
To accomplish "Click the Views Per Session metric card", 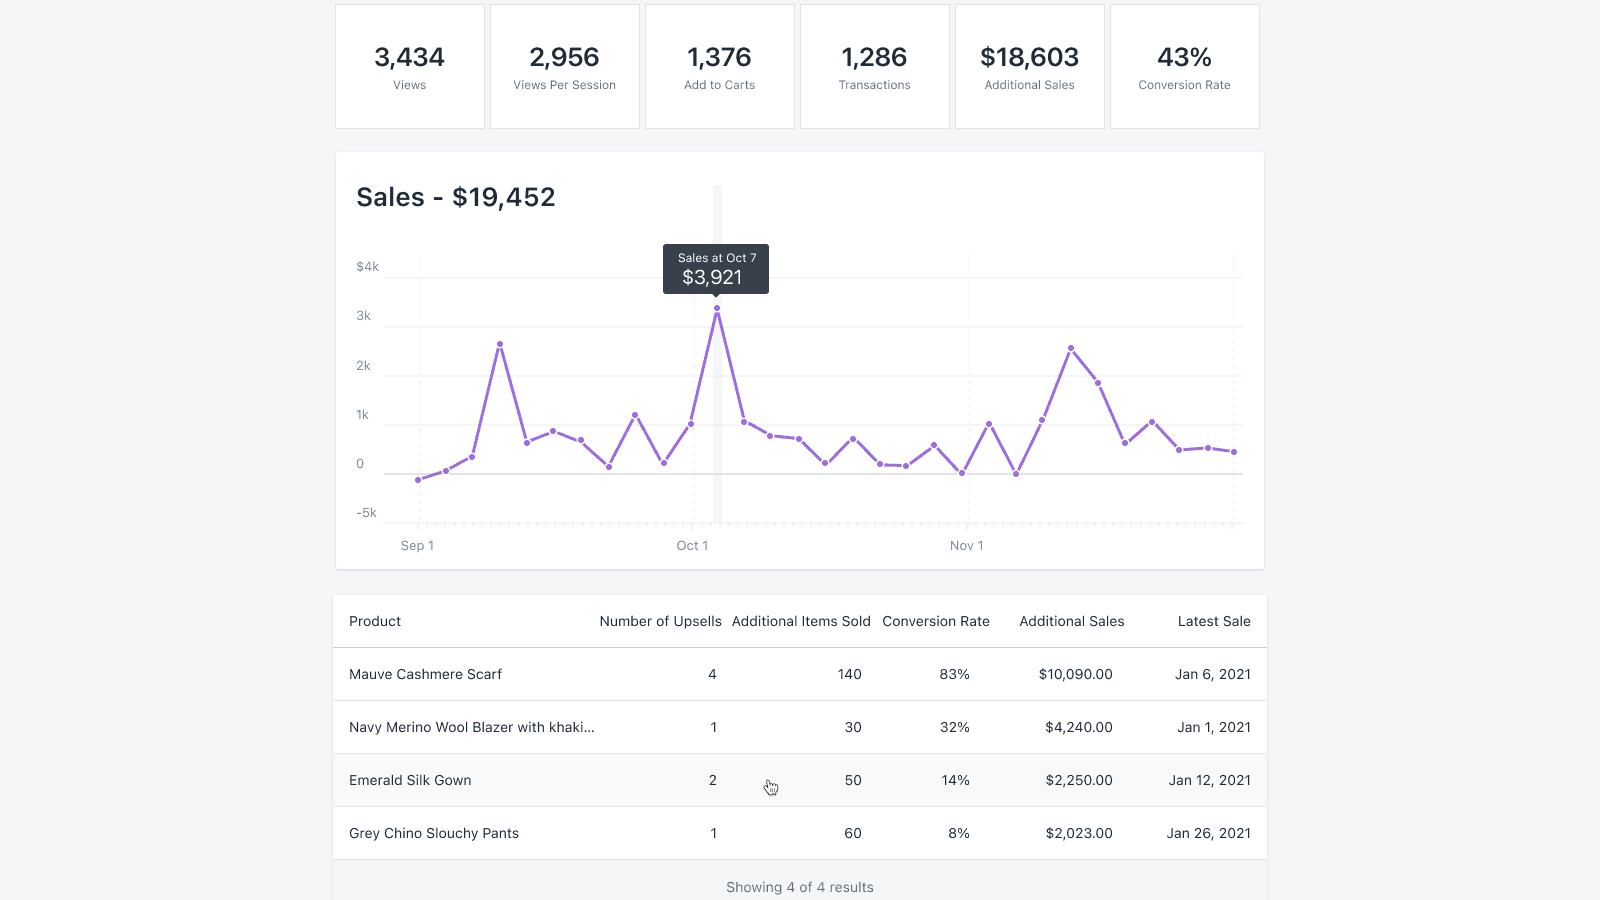I will click(564, 65).
